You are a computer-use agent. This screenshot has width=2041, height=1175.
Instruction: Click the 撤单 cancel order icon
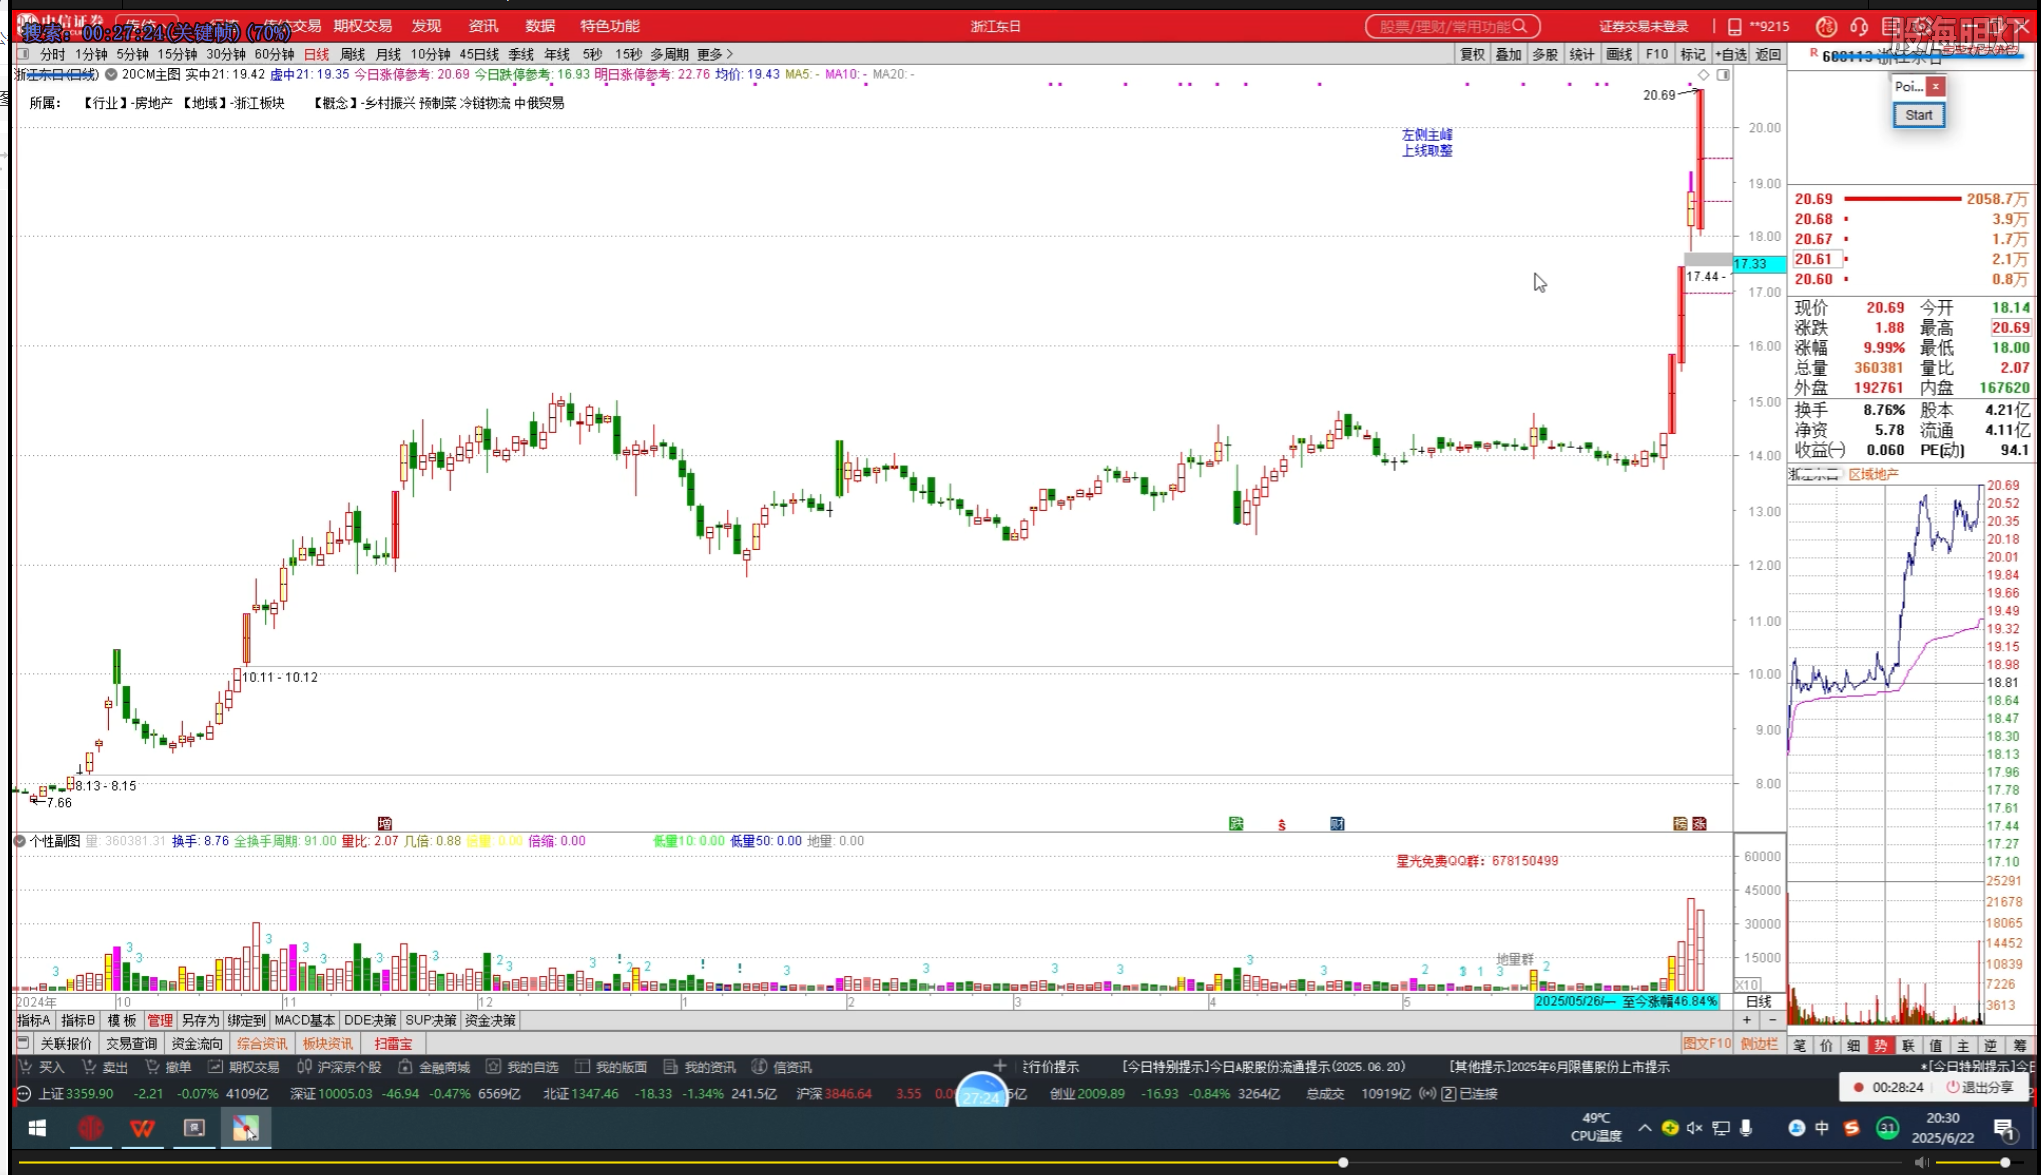click(152, 1067)
